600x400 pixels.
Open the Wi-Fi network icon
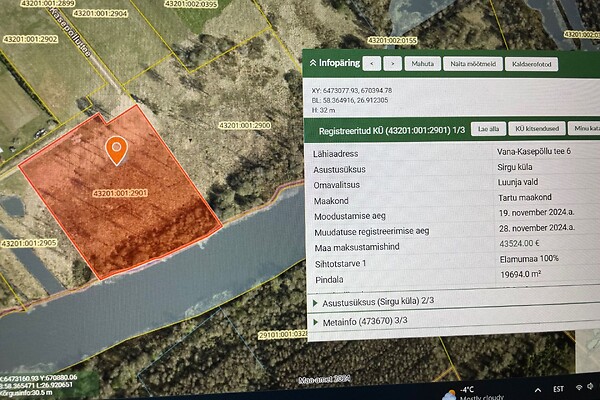pos(578,390)
